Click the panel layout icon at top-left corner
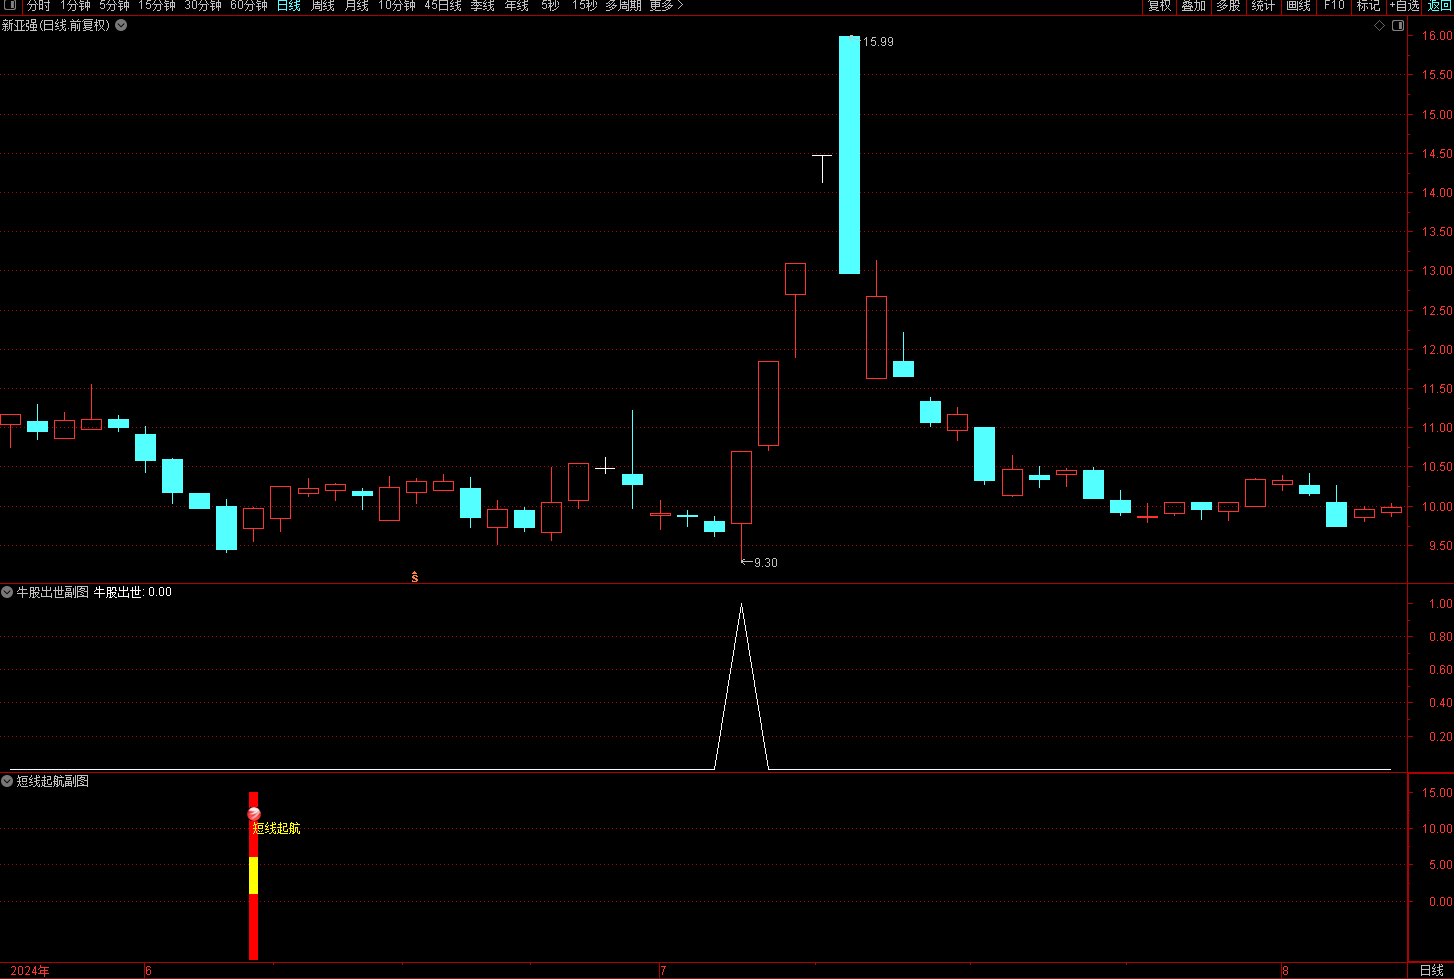The image size is (1454, 979). [x=11, y=6]
